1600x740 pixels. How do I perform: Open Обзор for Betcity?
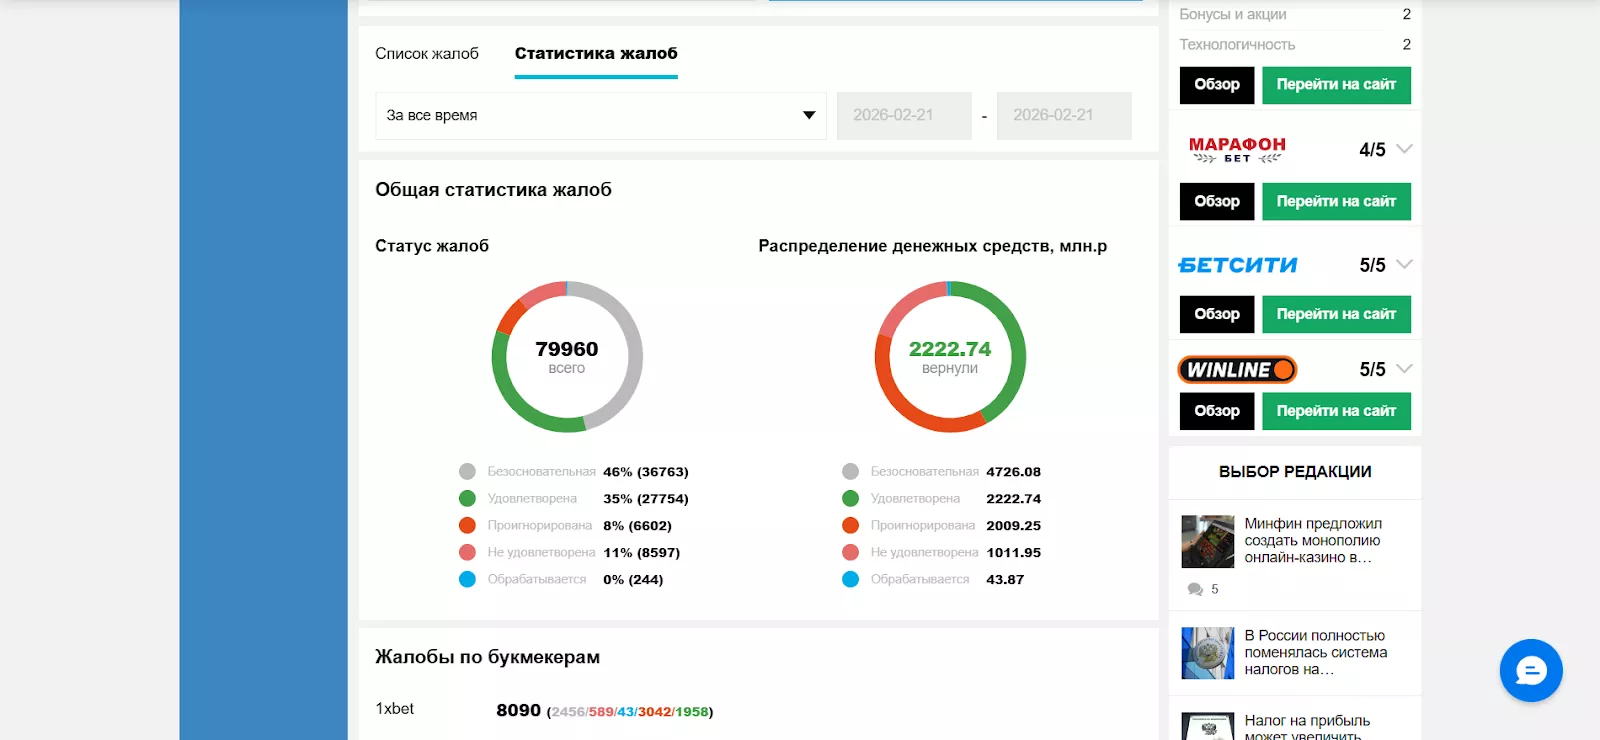click(1217, 314)
